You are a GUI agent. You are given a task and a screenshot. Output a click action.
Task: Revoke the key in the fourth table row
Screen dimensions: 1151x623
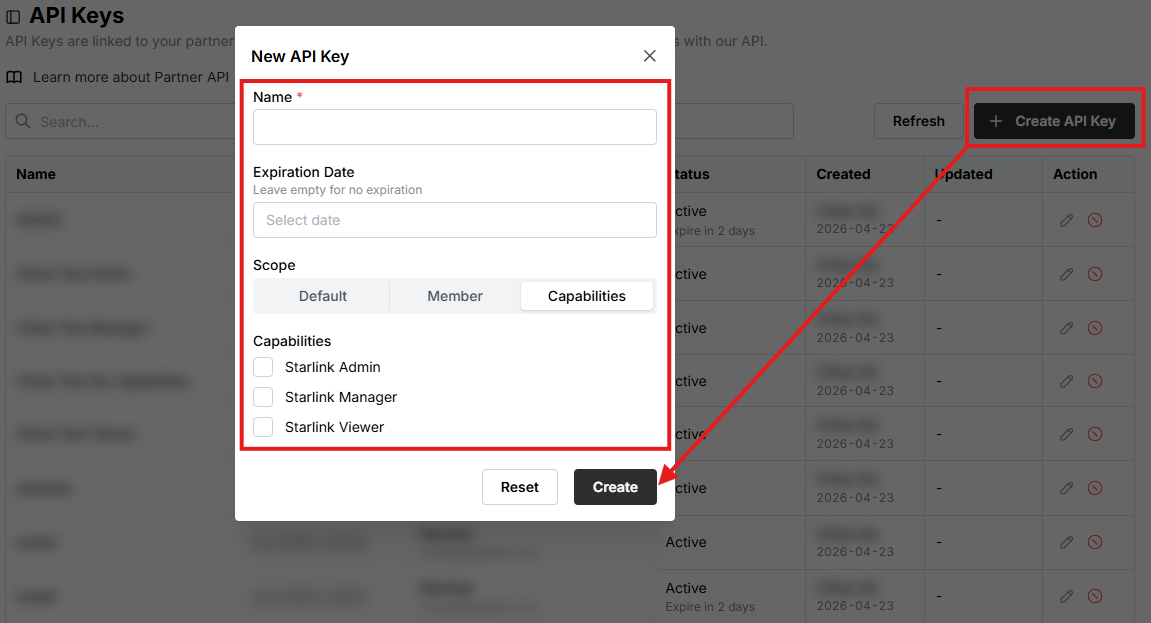click(x=1094, y=381)
